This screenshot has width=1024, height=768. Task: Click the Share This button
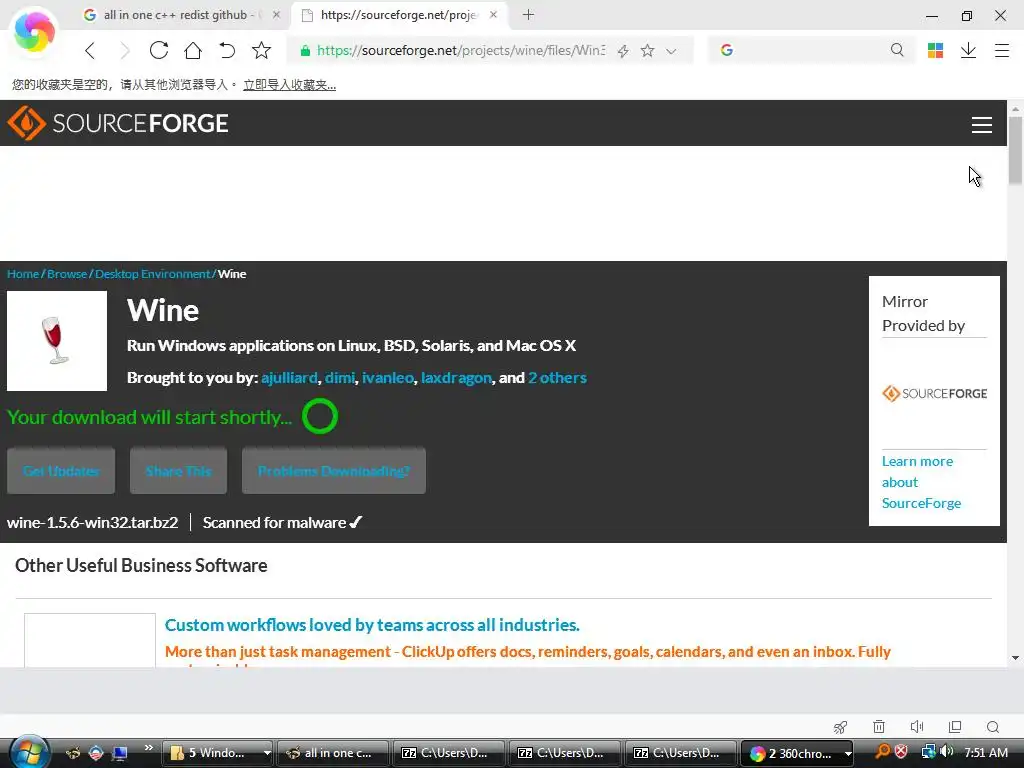(178, 471)
